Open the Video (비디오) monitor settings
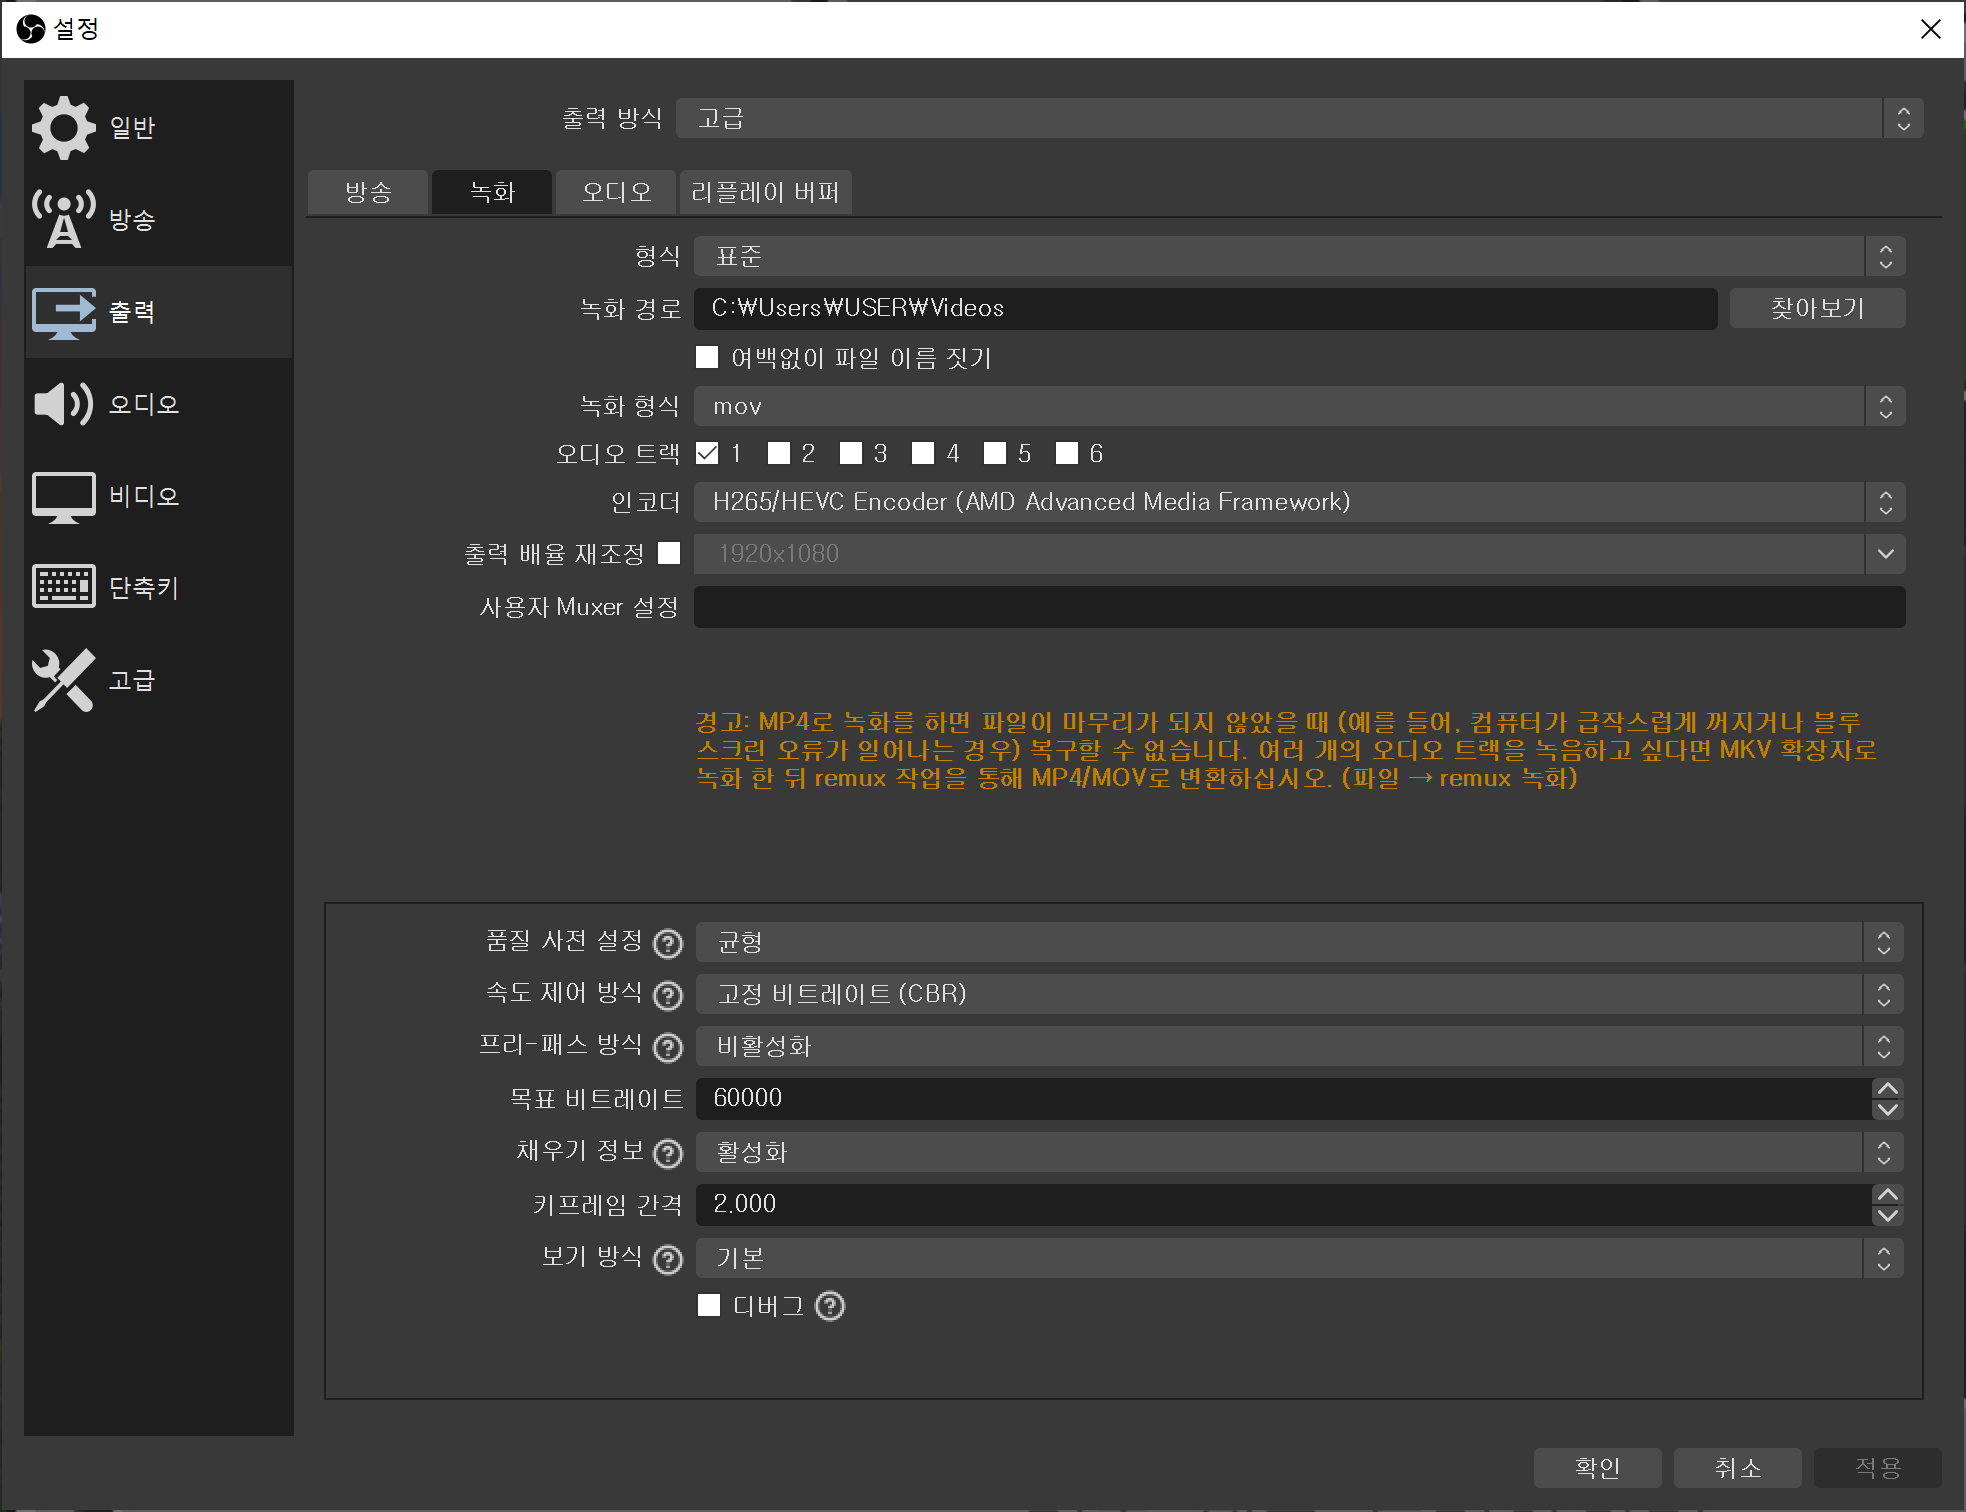 [x=64, y=496]
